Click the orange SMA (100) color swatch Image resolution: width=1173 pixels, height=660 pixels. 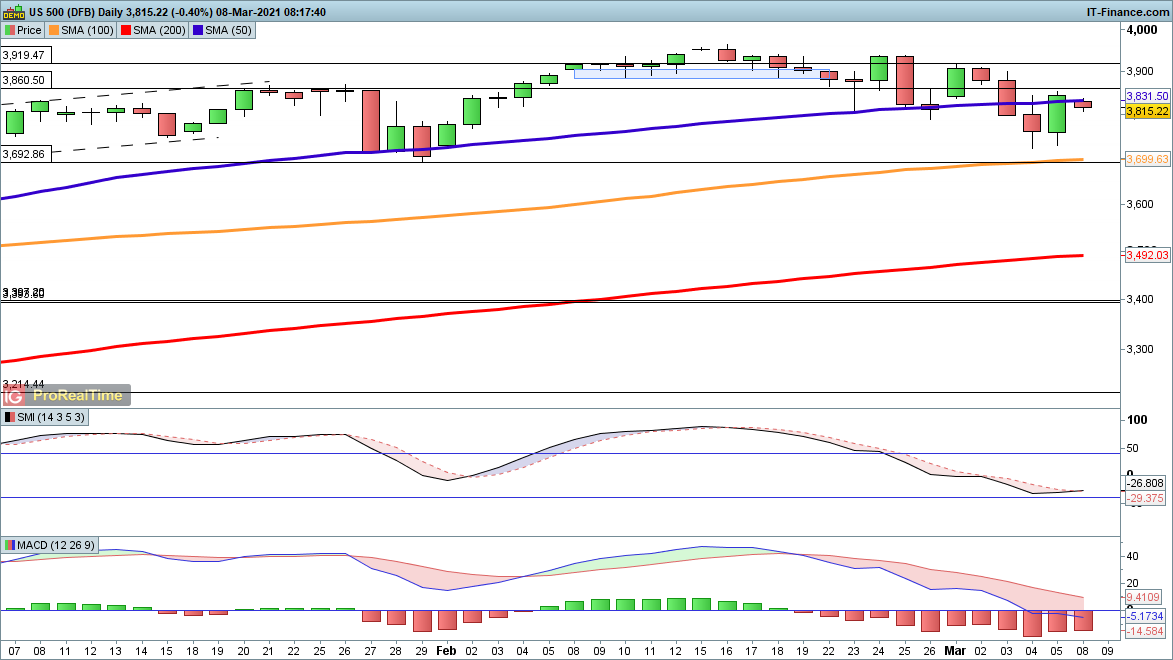coord(53,31)
